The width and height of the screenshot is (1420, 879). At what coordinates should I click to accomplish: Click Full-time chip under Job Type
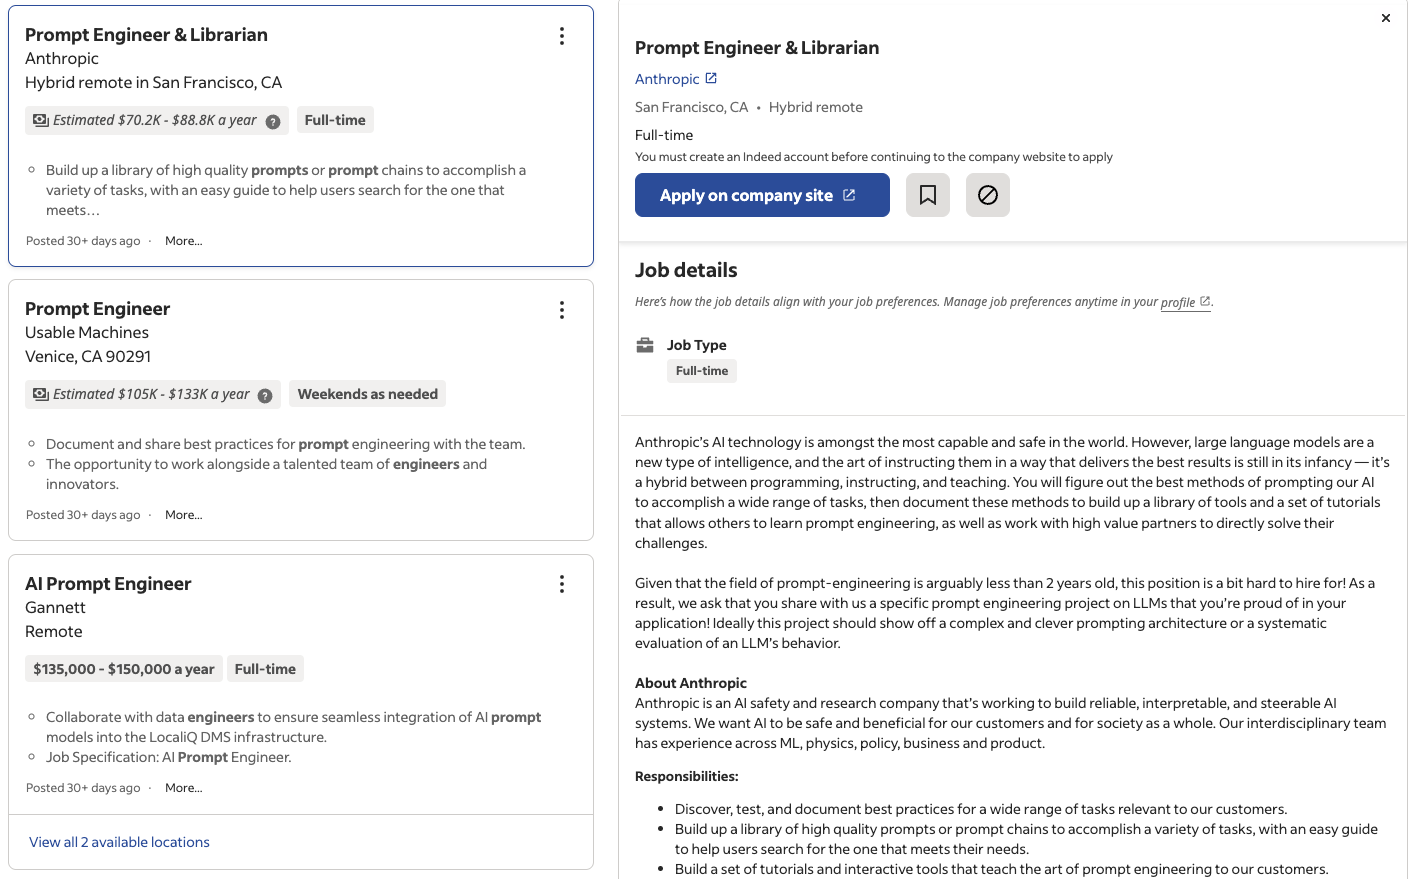coord(702,371)
